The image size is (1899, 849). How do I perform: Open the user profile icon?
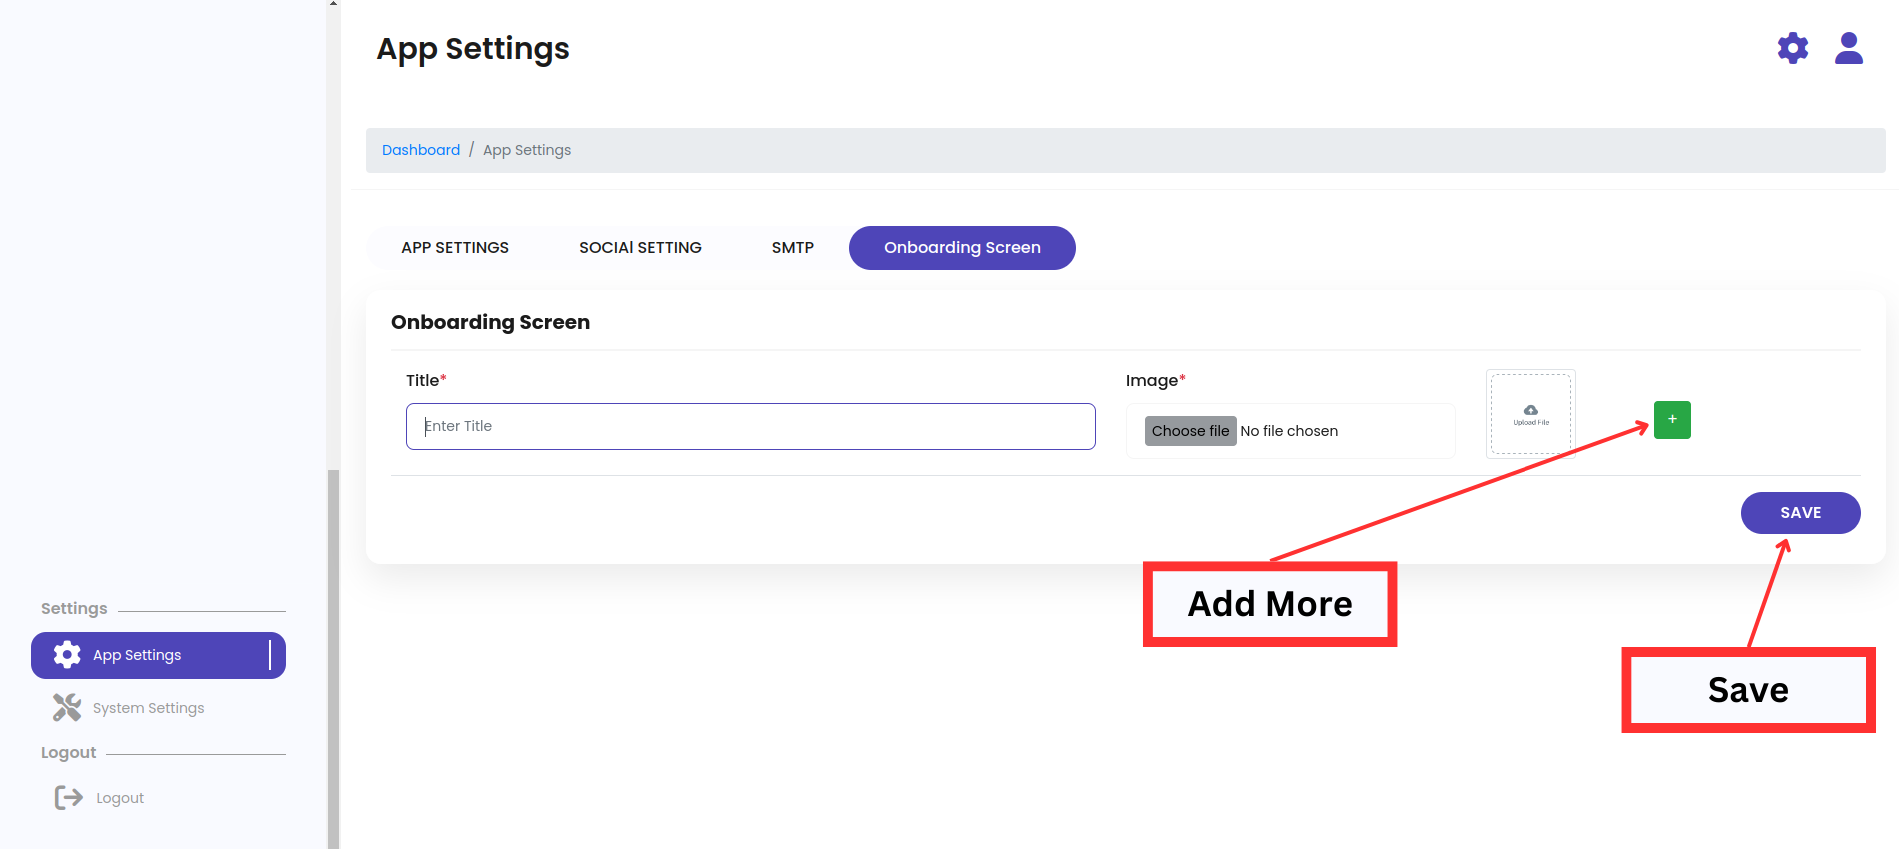(x=1848, y=48)
